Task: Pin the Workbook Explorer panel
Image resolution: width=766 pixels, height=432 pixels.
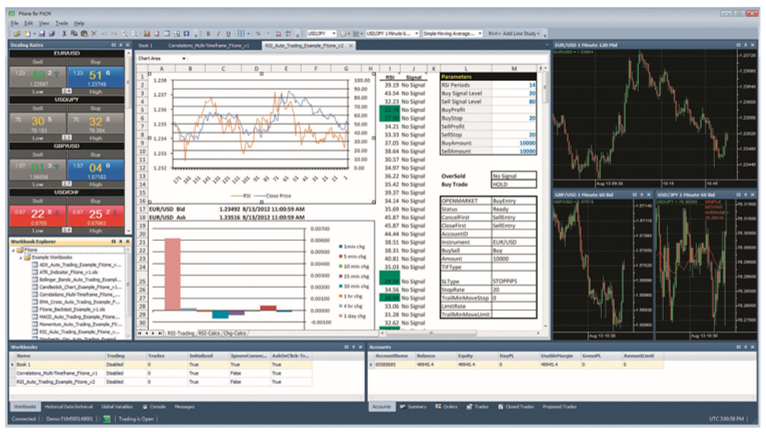Action: coord(121,241)
